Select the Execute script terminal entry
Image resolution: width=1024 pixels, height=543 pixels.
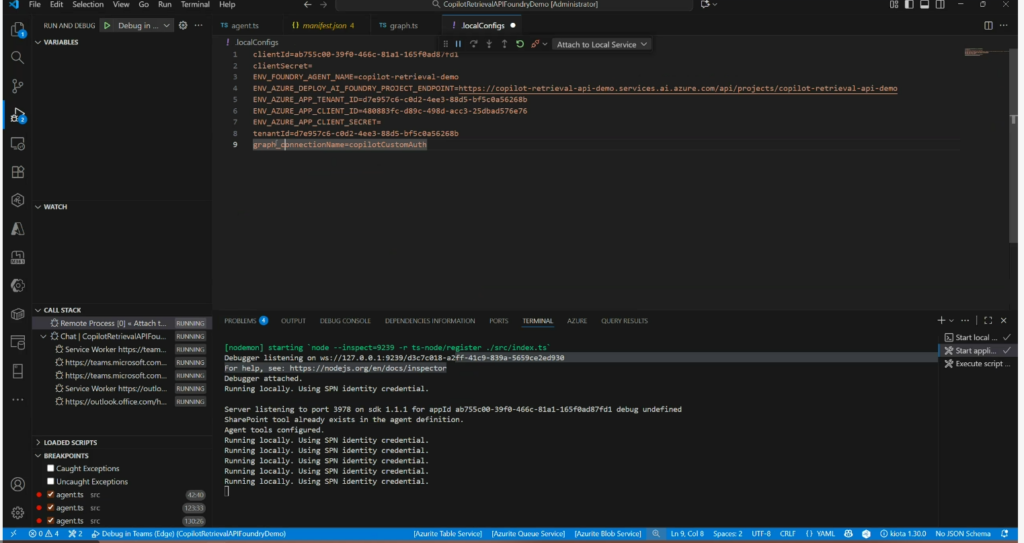(x=980, y=363)
